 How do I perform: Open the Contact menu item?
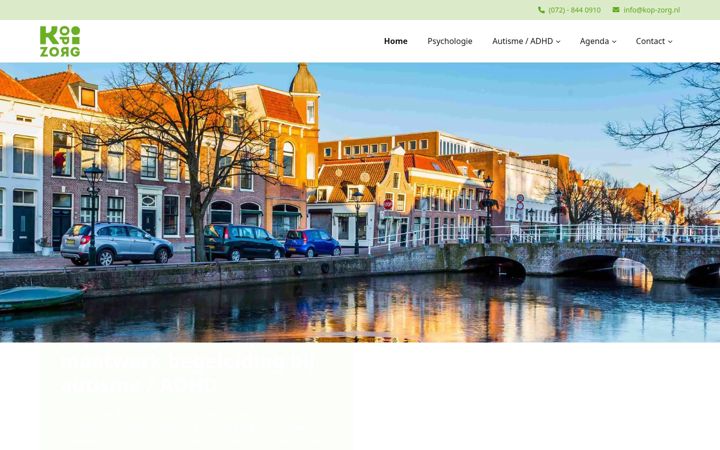tap(650, 41)
